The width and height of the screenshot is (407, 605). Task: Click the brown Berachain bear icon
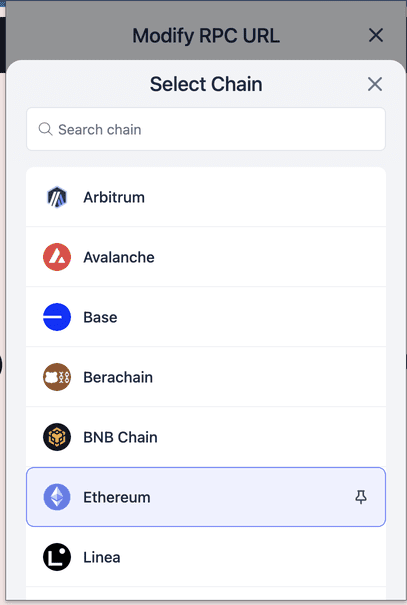click(x=57, y=377)
